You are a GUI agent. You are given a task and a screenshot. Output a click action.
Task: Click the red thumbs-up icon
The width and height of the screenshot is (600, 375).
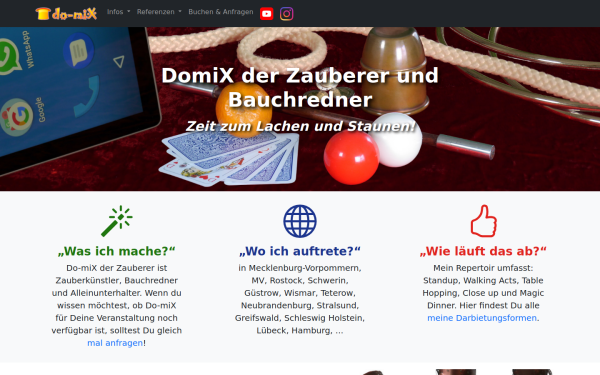483,221
